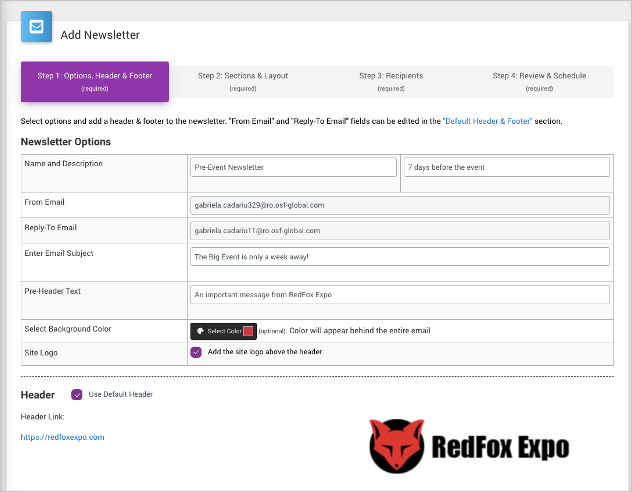Click the From Email field
Image resolution: width=632 pixels, height=492 pixels.
(399, 205)
